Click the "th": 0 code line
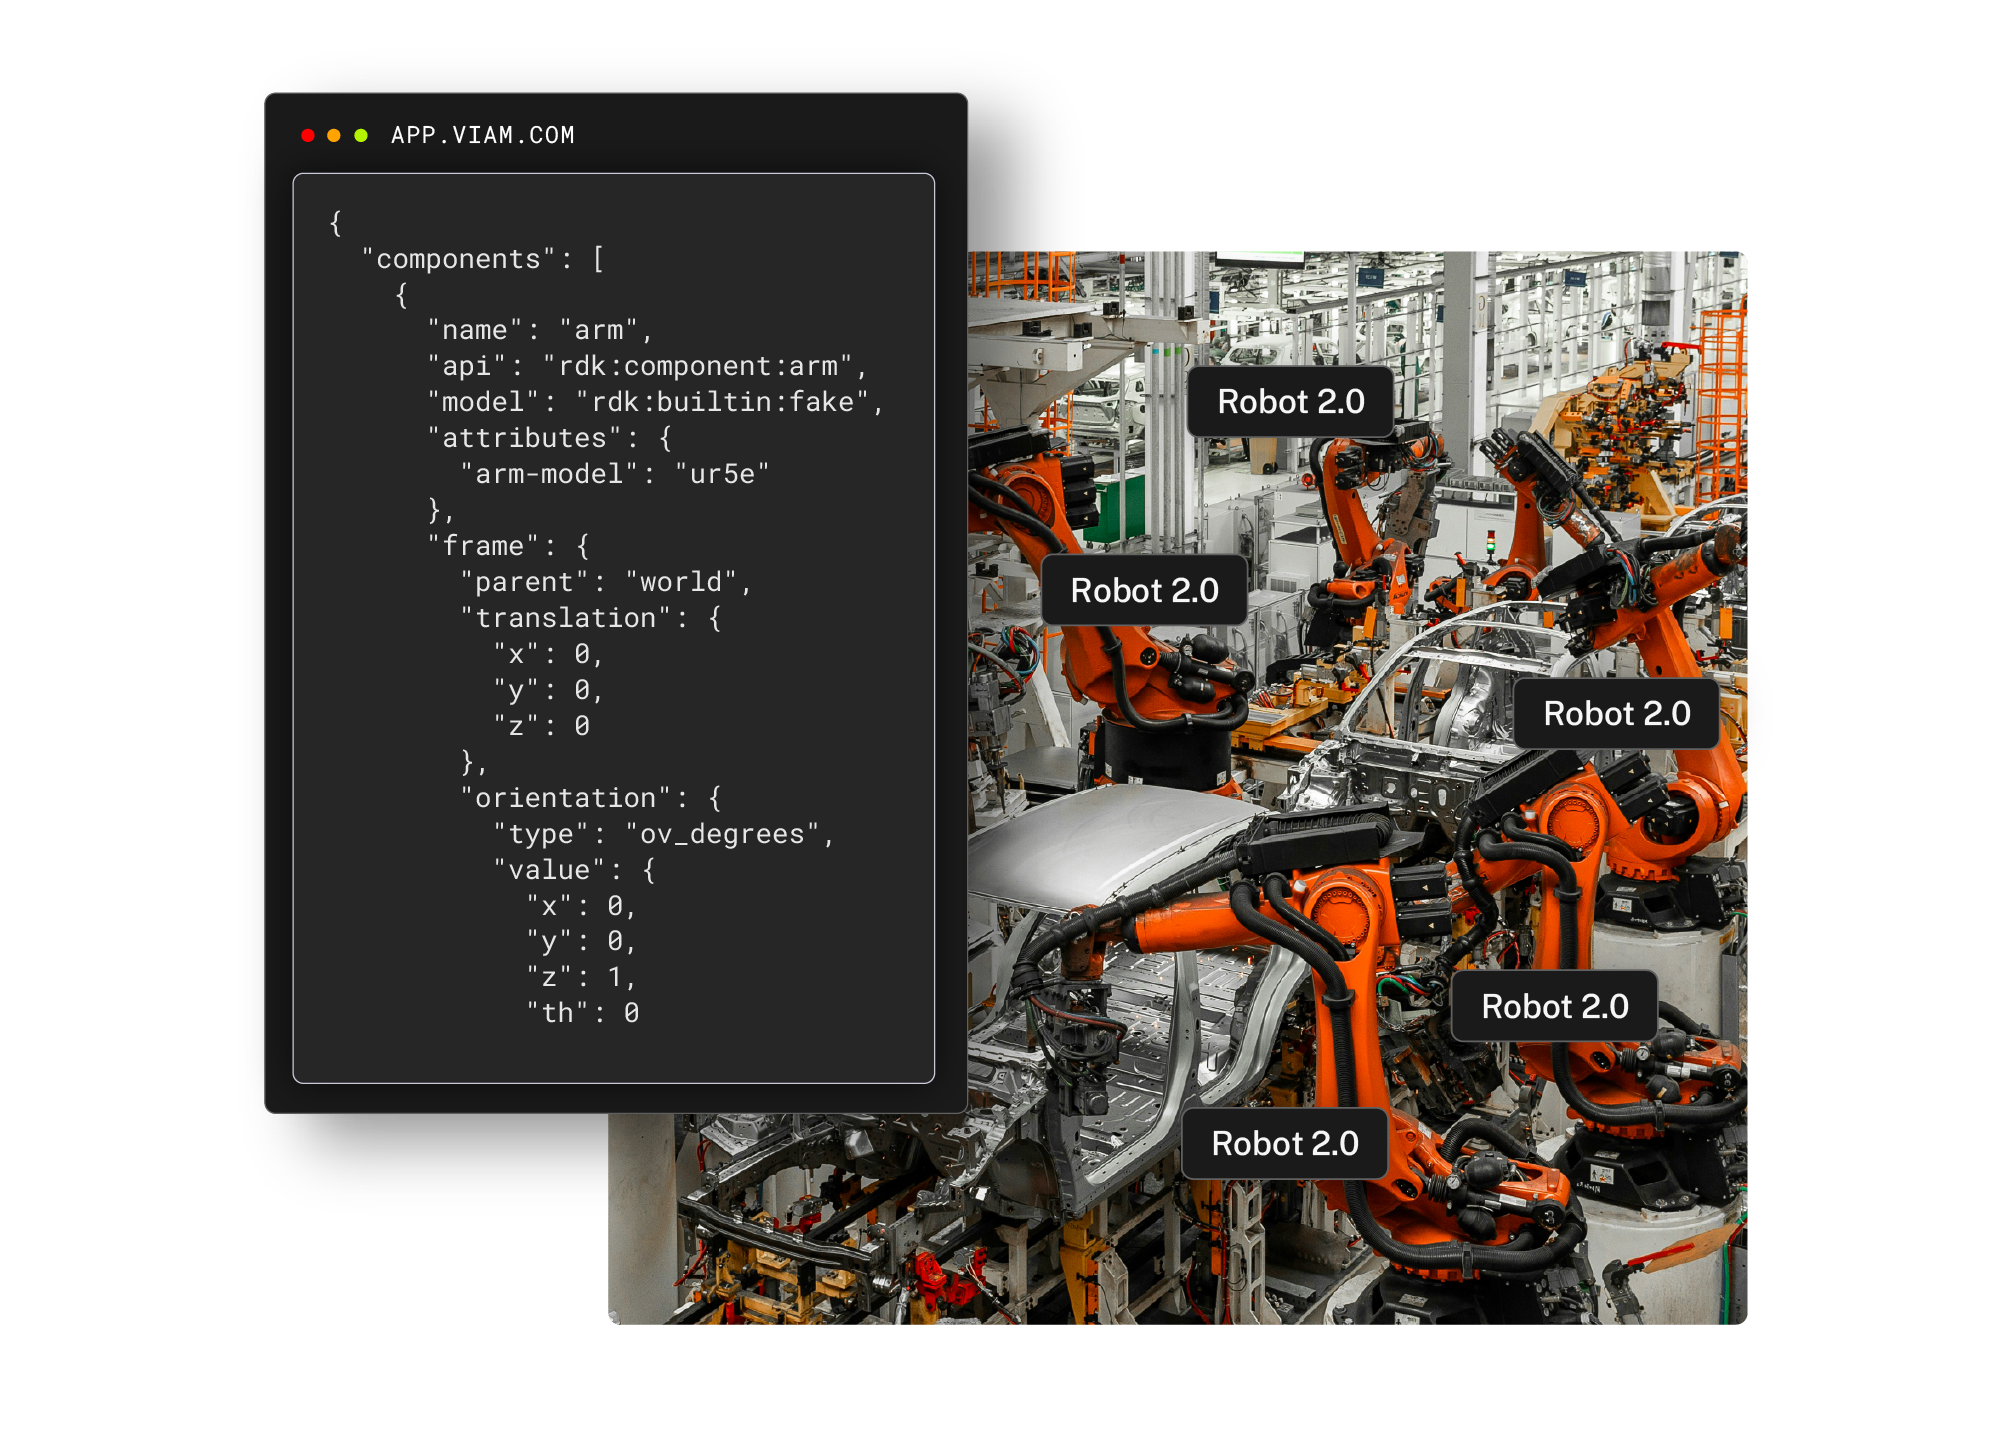This screenshot has height=1442, width=2013. coord(583,1013)
